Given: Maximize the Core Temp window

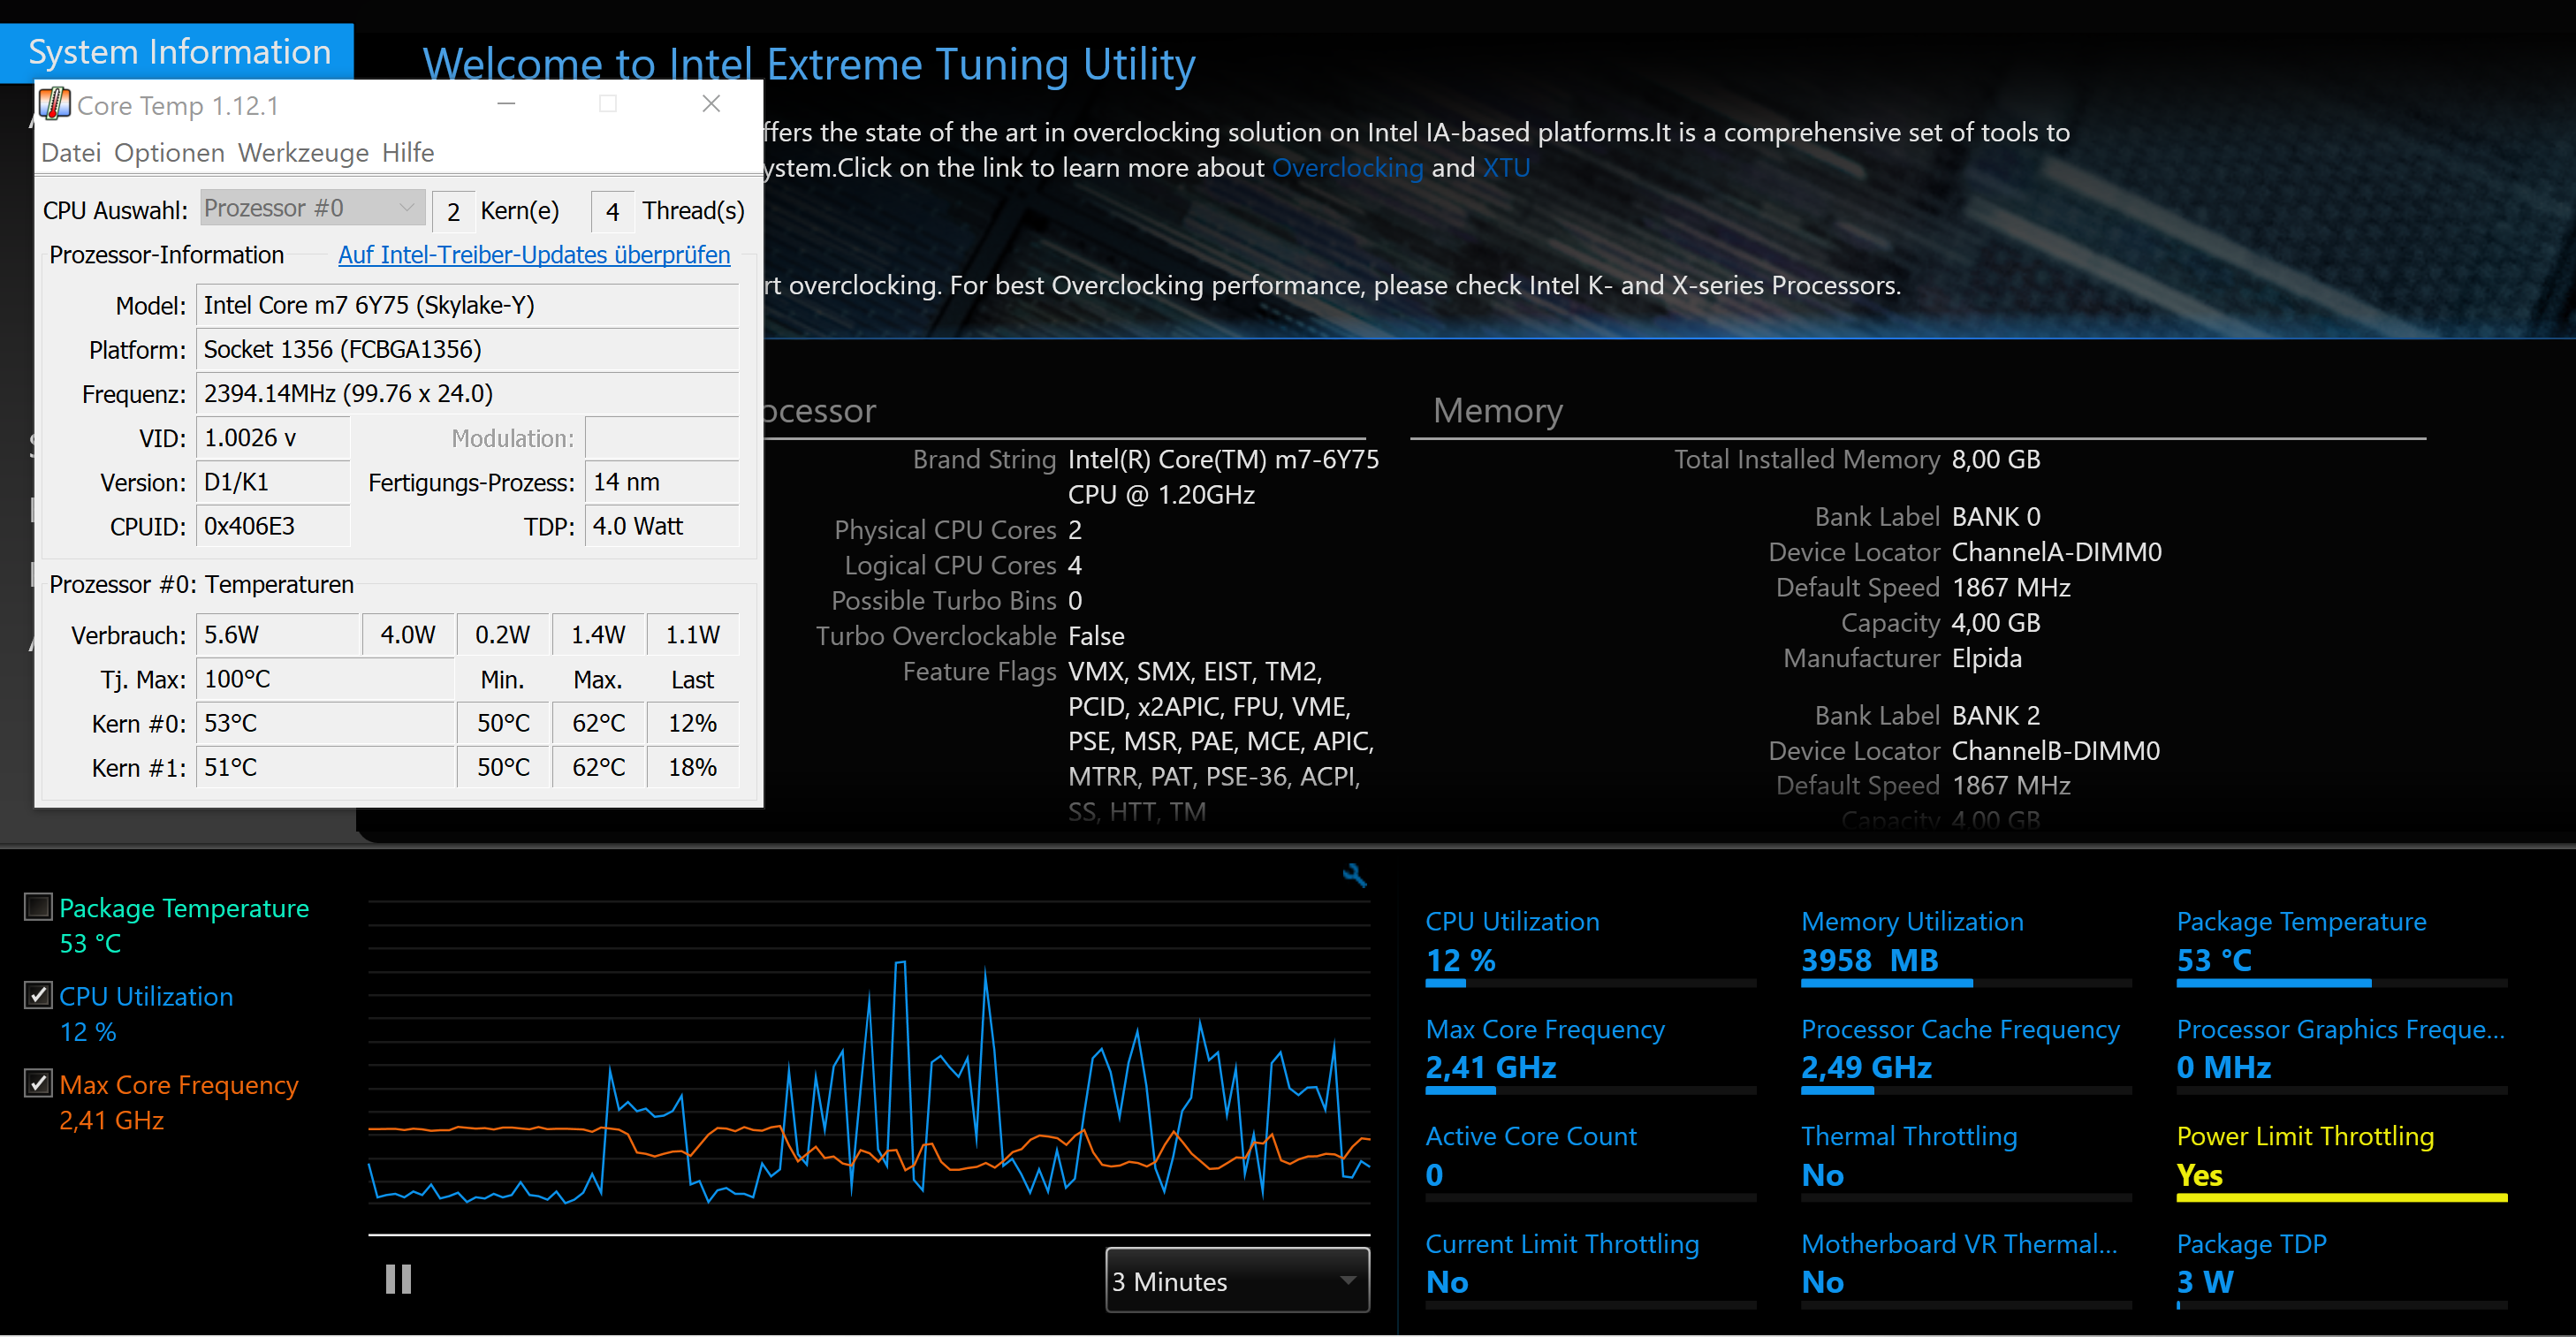Looking at the screenshot, I should (x=608, y=103).
